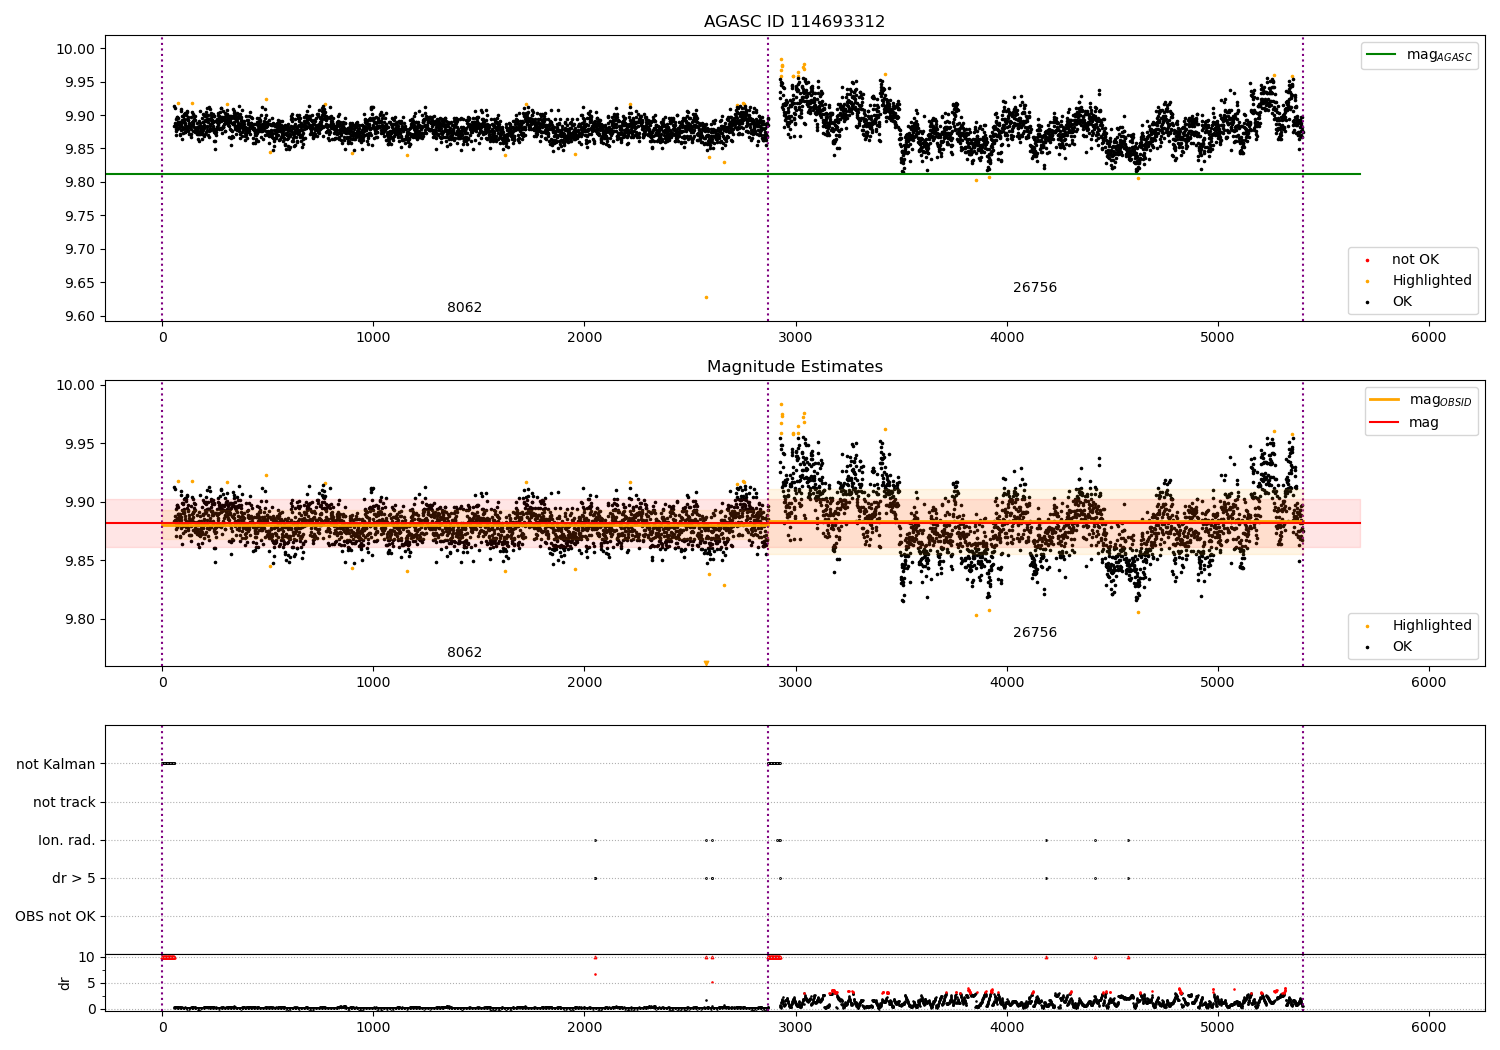The width and height of the screenshot is (1500, 1050).
Task: Click the '5' tick on the dr axis
Action: point(91,983)
